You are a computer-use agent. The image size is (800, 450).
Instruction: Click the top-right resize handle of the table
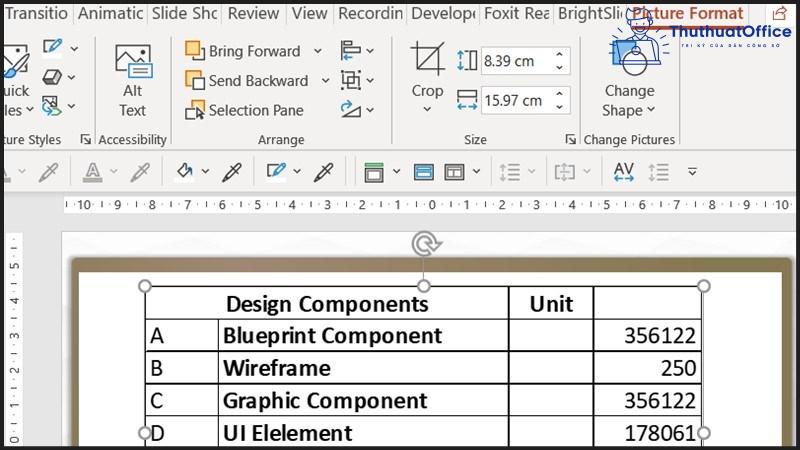(704, 286)
